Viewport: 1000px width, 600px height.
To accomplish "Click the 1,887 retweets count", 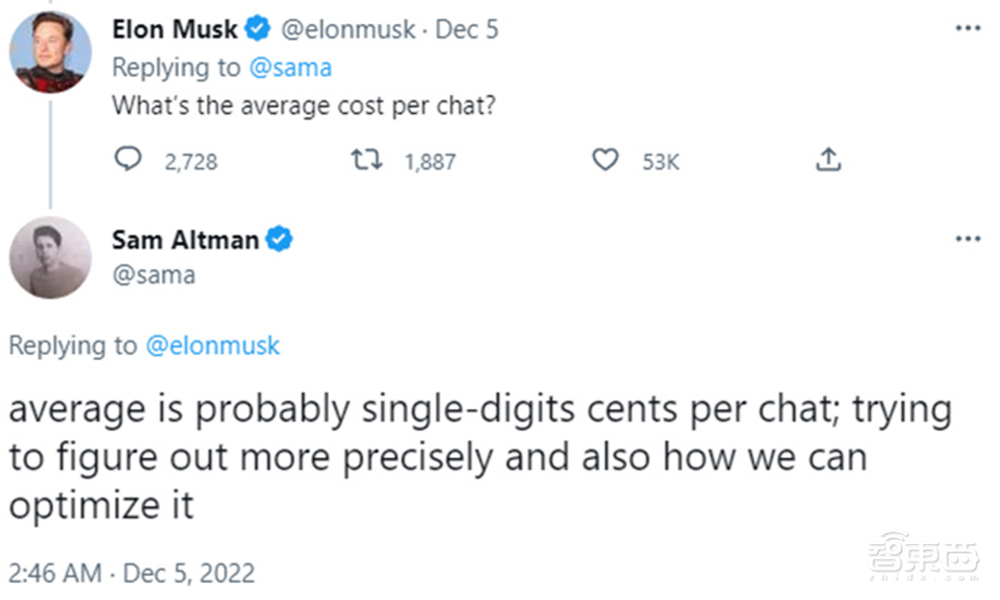I will [430, 161].
